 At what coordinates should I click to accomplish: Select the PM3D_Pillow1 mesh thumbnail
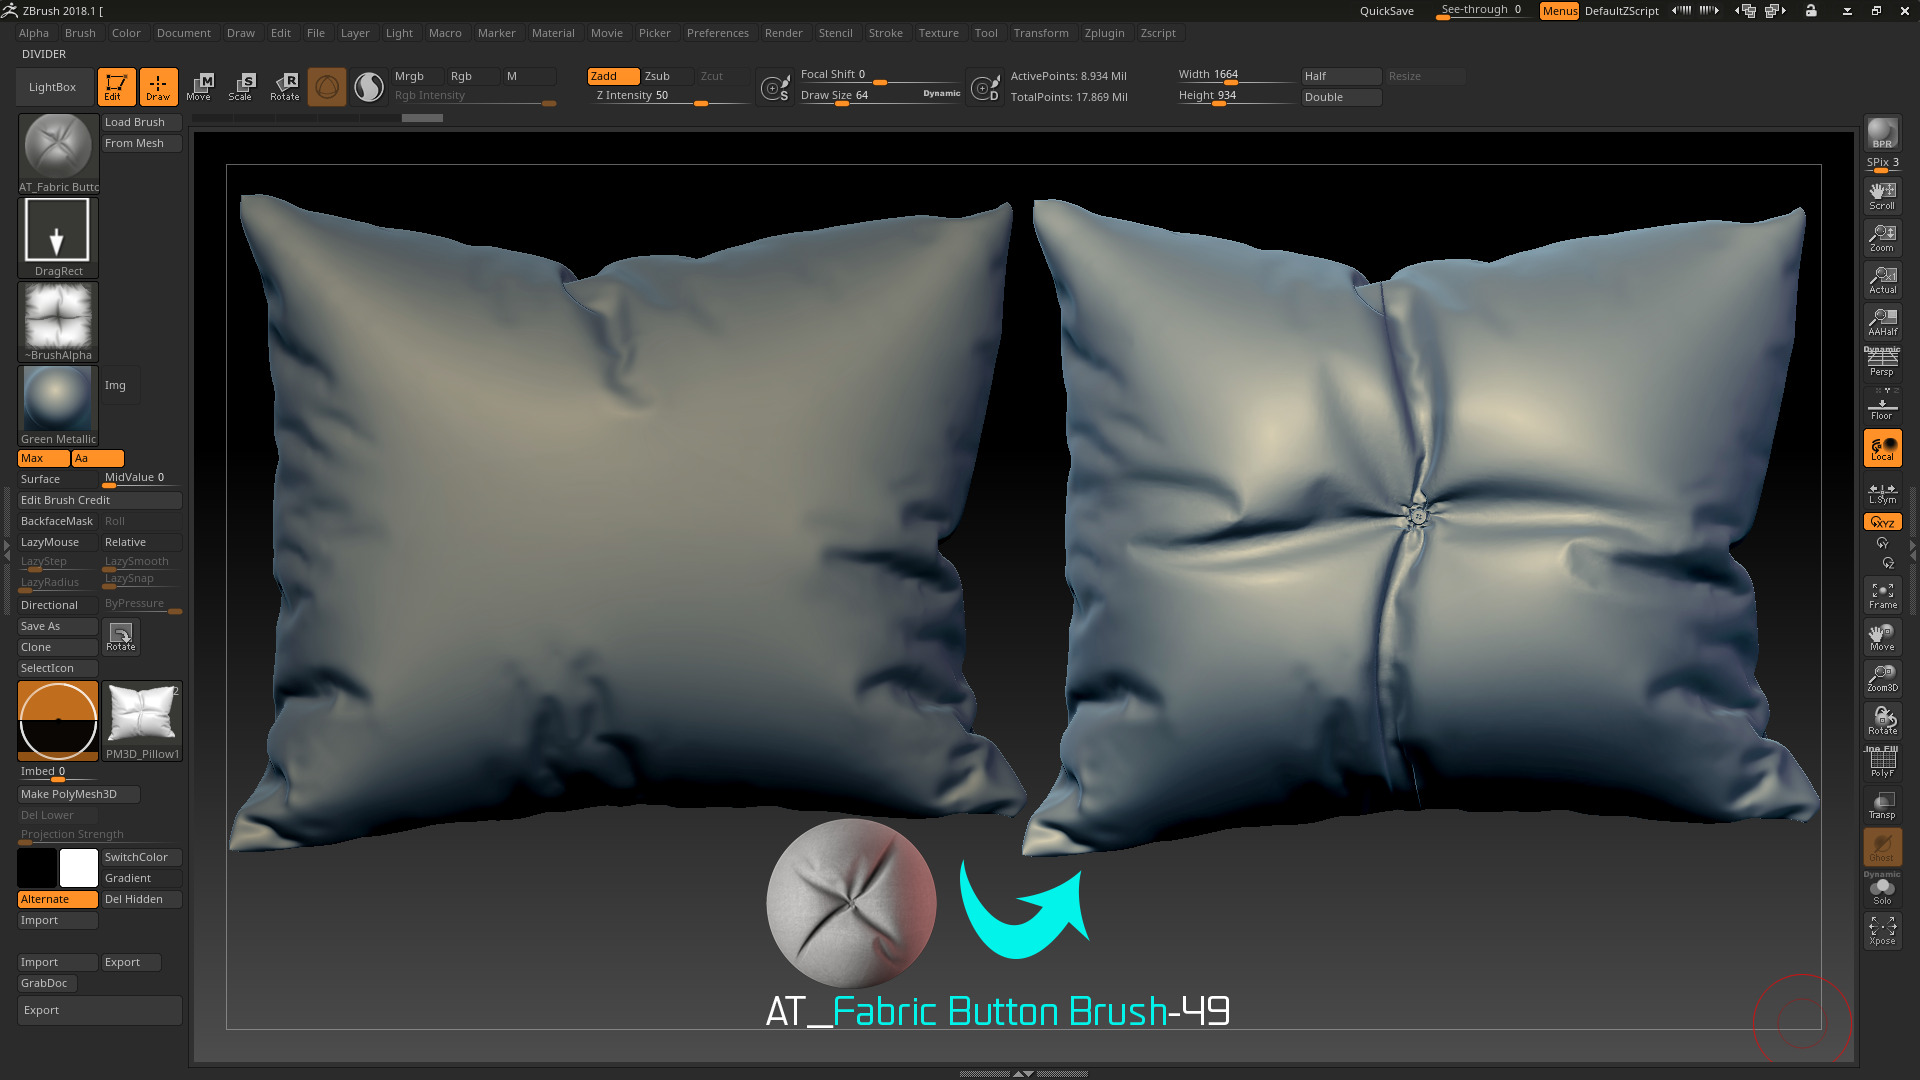(142, 721)
